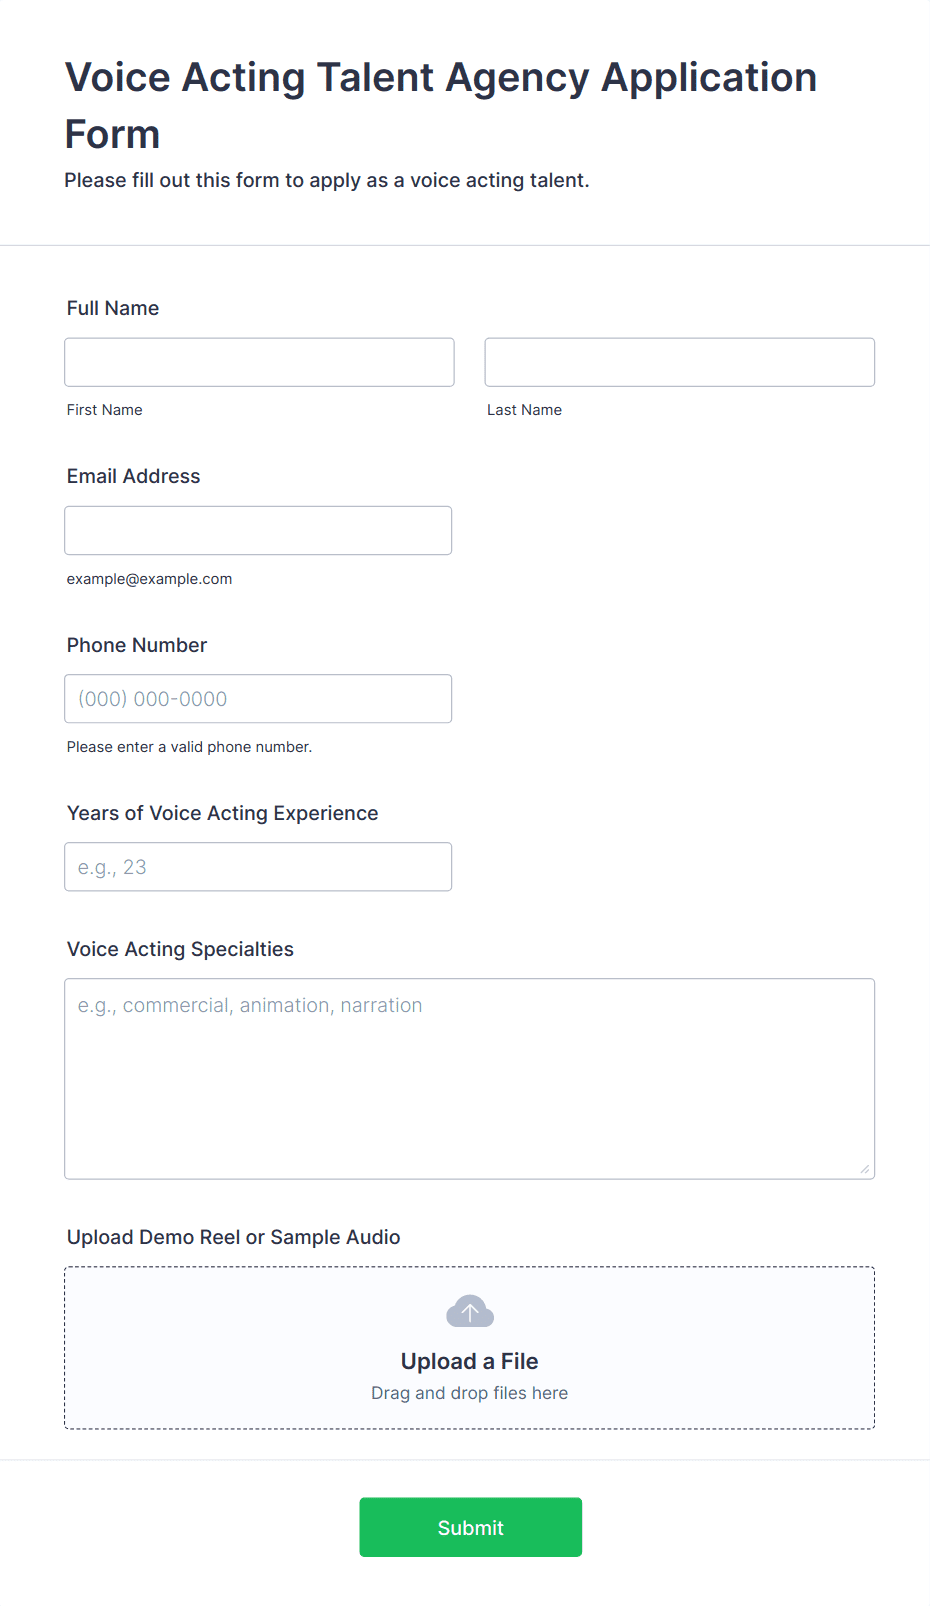Click the "Upload Demo Reel or Sample Audio" label
The height and width of the screenshot is (1606, 930).
coord(233,1237)
